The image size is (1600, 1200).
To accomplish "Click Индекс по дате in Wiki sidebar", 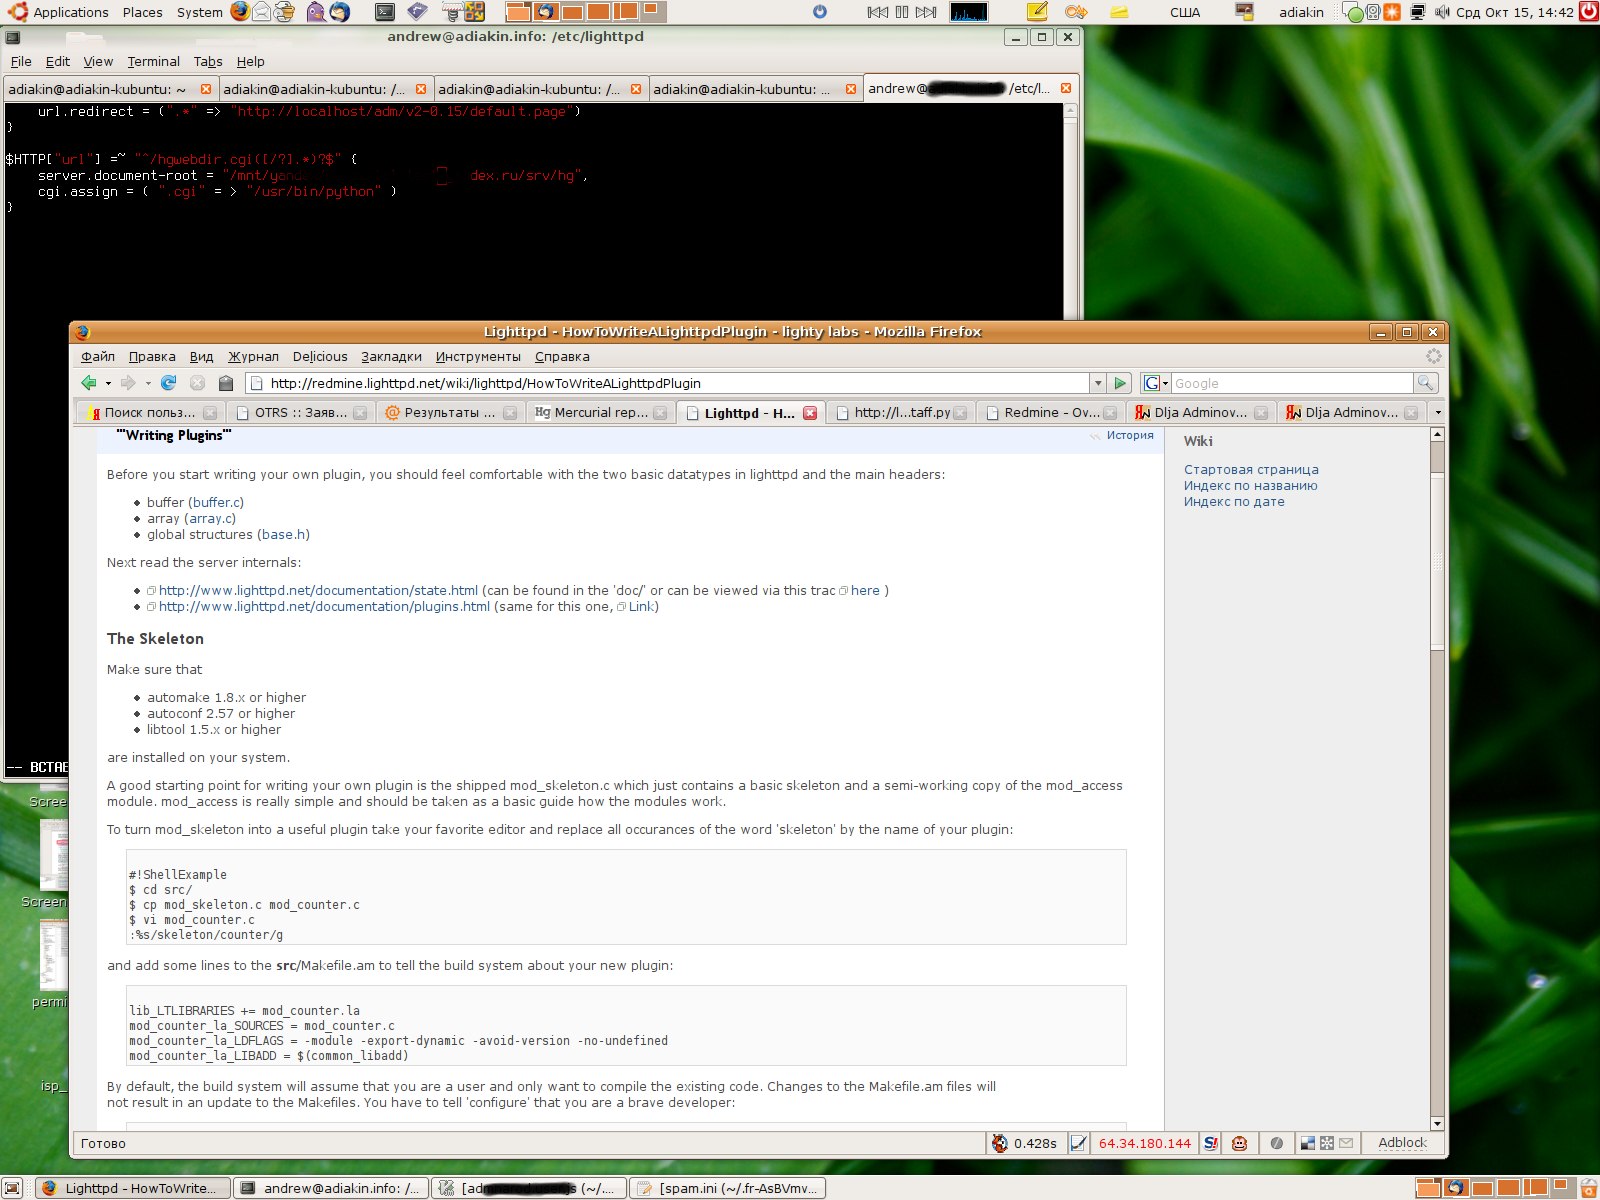I will coord(1234,501).
